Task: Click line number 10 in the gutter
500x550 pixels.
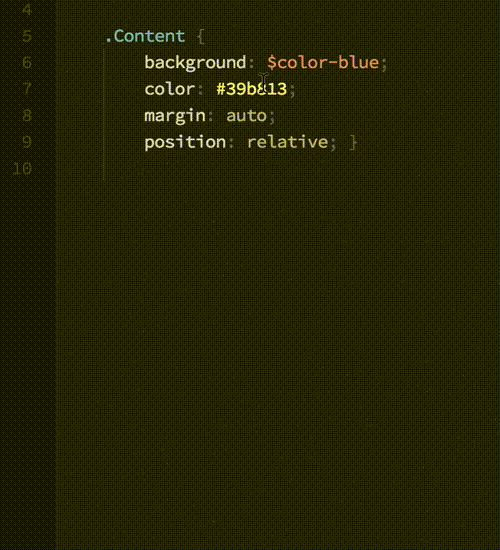Action: (x=22, y=169)
